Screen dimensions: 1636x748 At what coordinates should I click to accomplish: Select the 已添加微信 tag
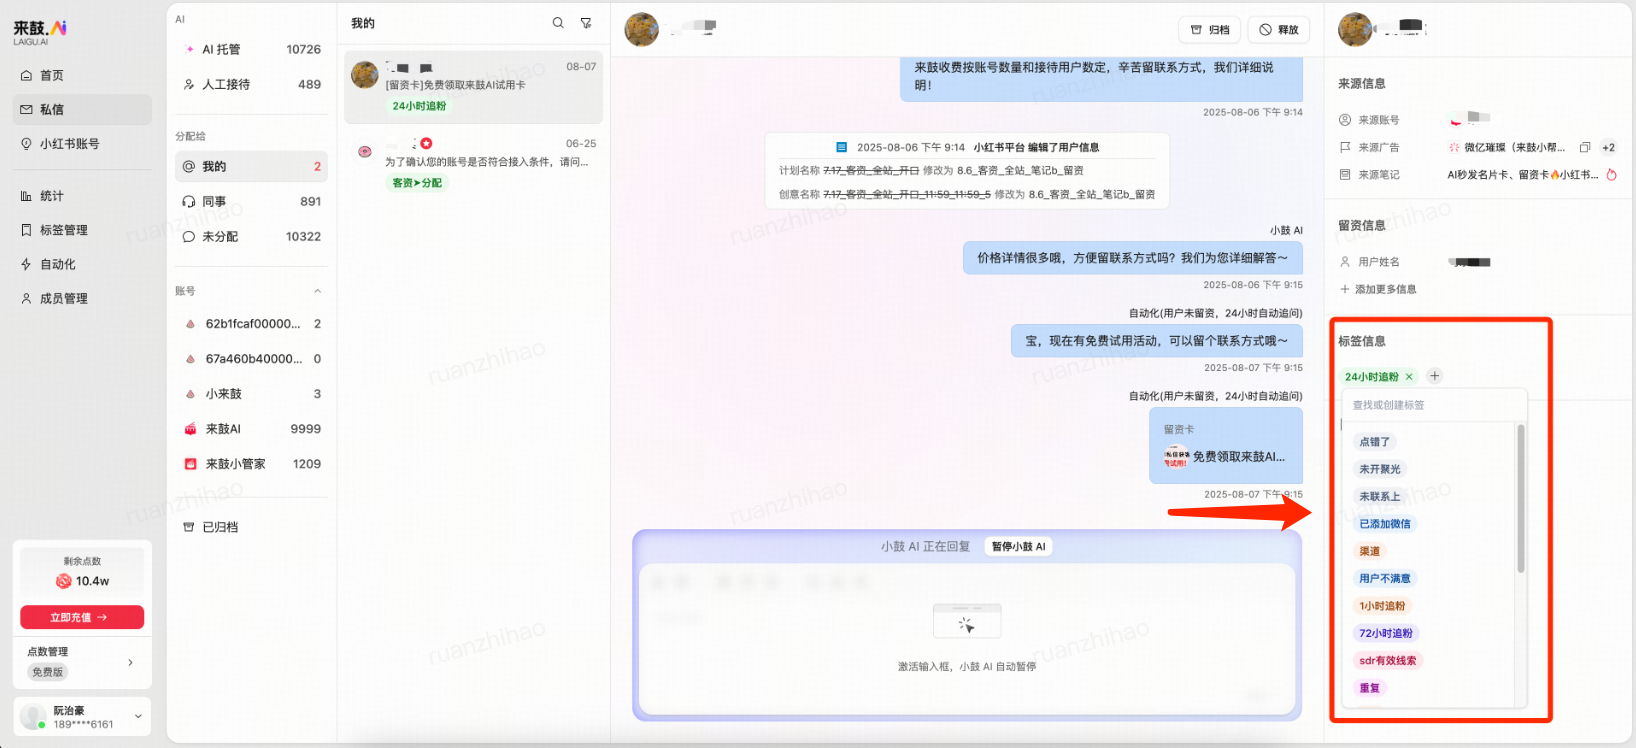click(1385, 524)
